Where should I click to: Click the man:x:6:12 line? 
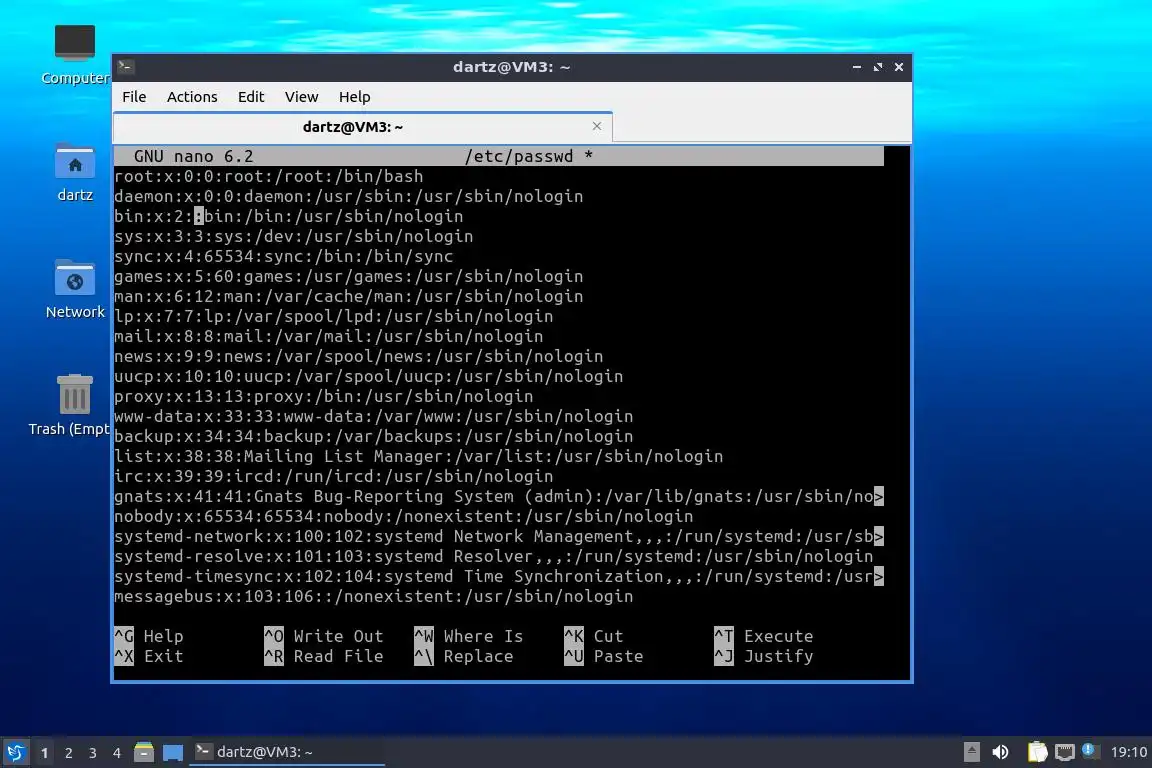[349, 296]
